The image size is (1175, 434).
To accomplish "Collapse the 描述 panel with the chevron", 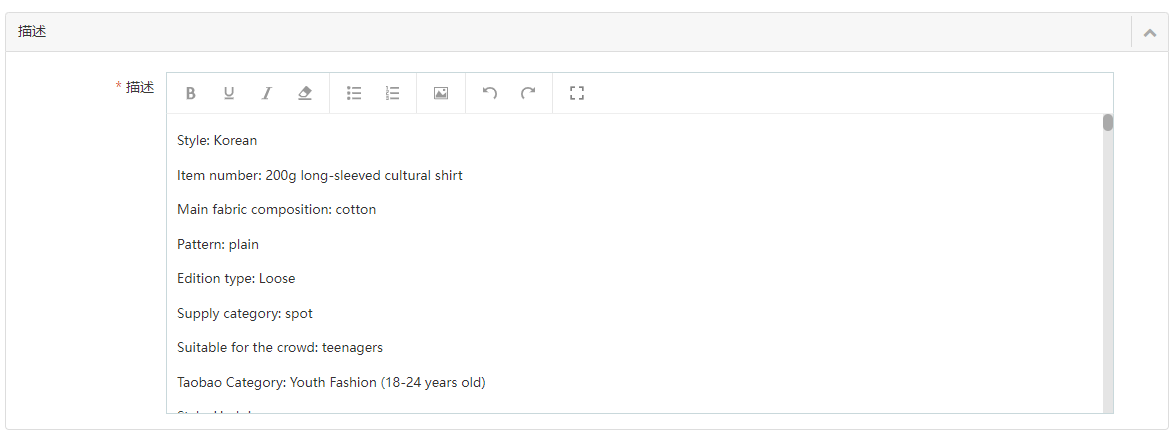I will [1150, 32].
